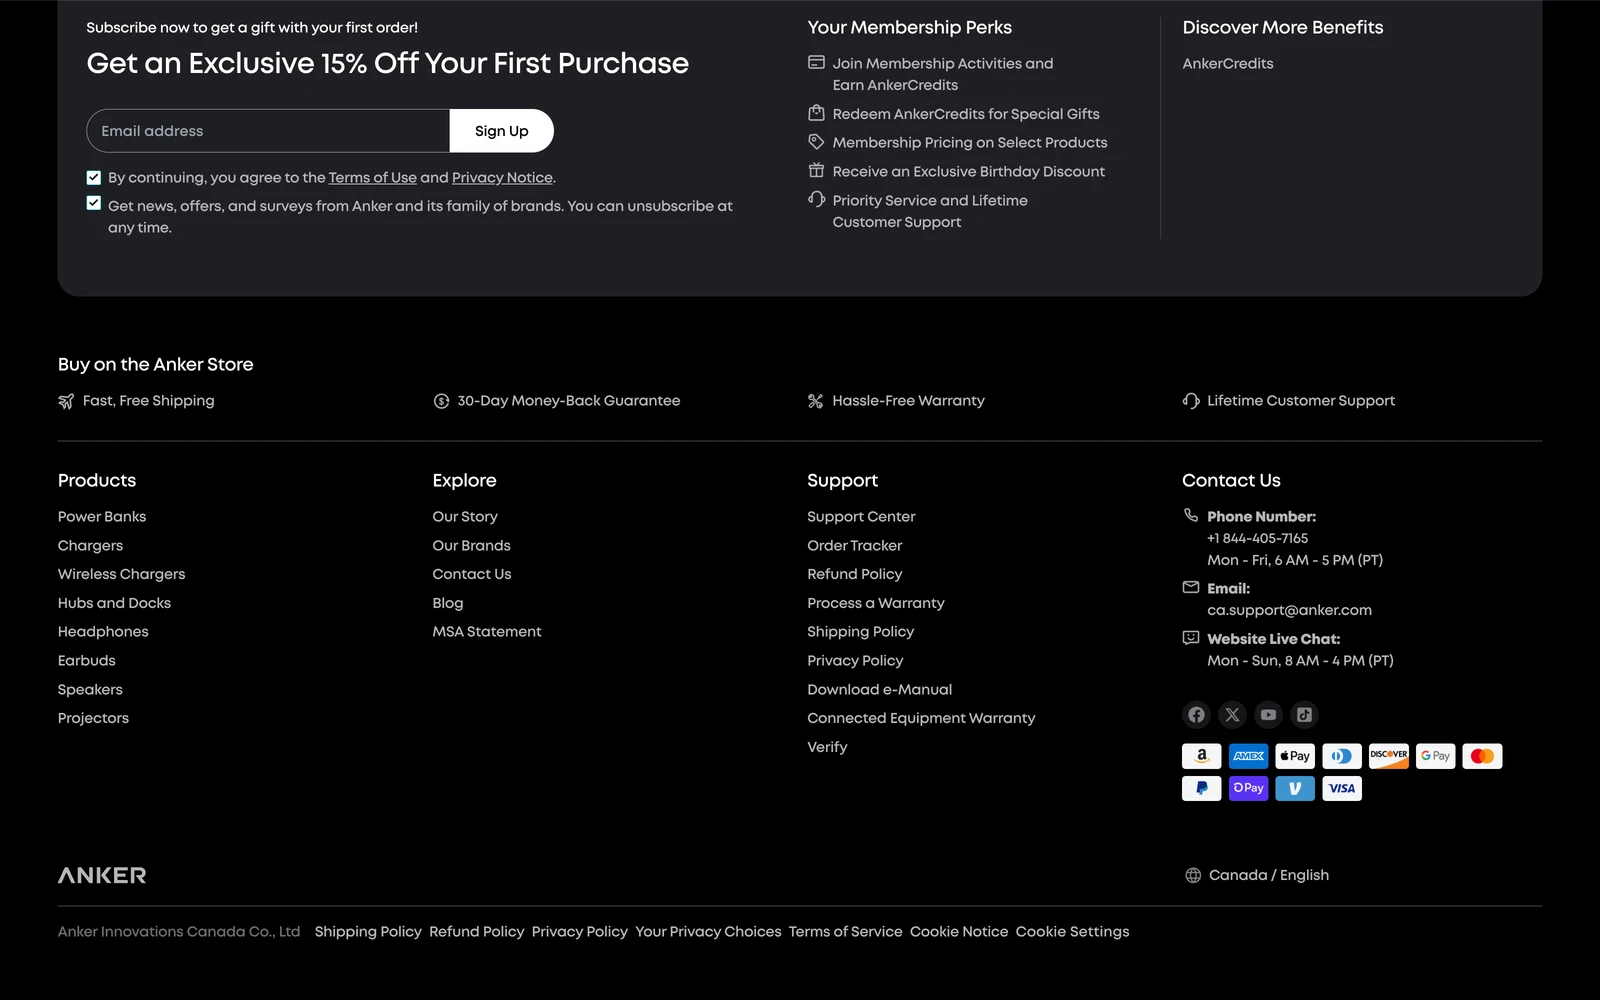This screenshot has height=1000, width=1600.
Task: Click the globe icon next to Canada / English
Action: point(1193,875)
